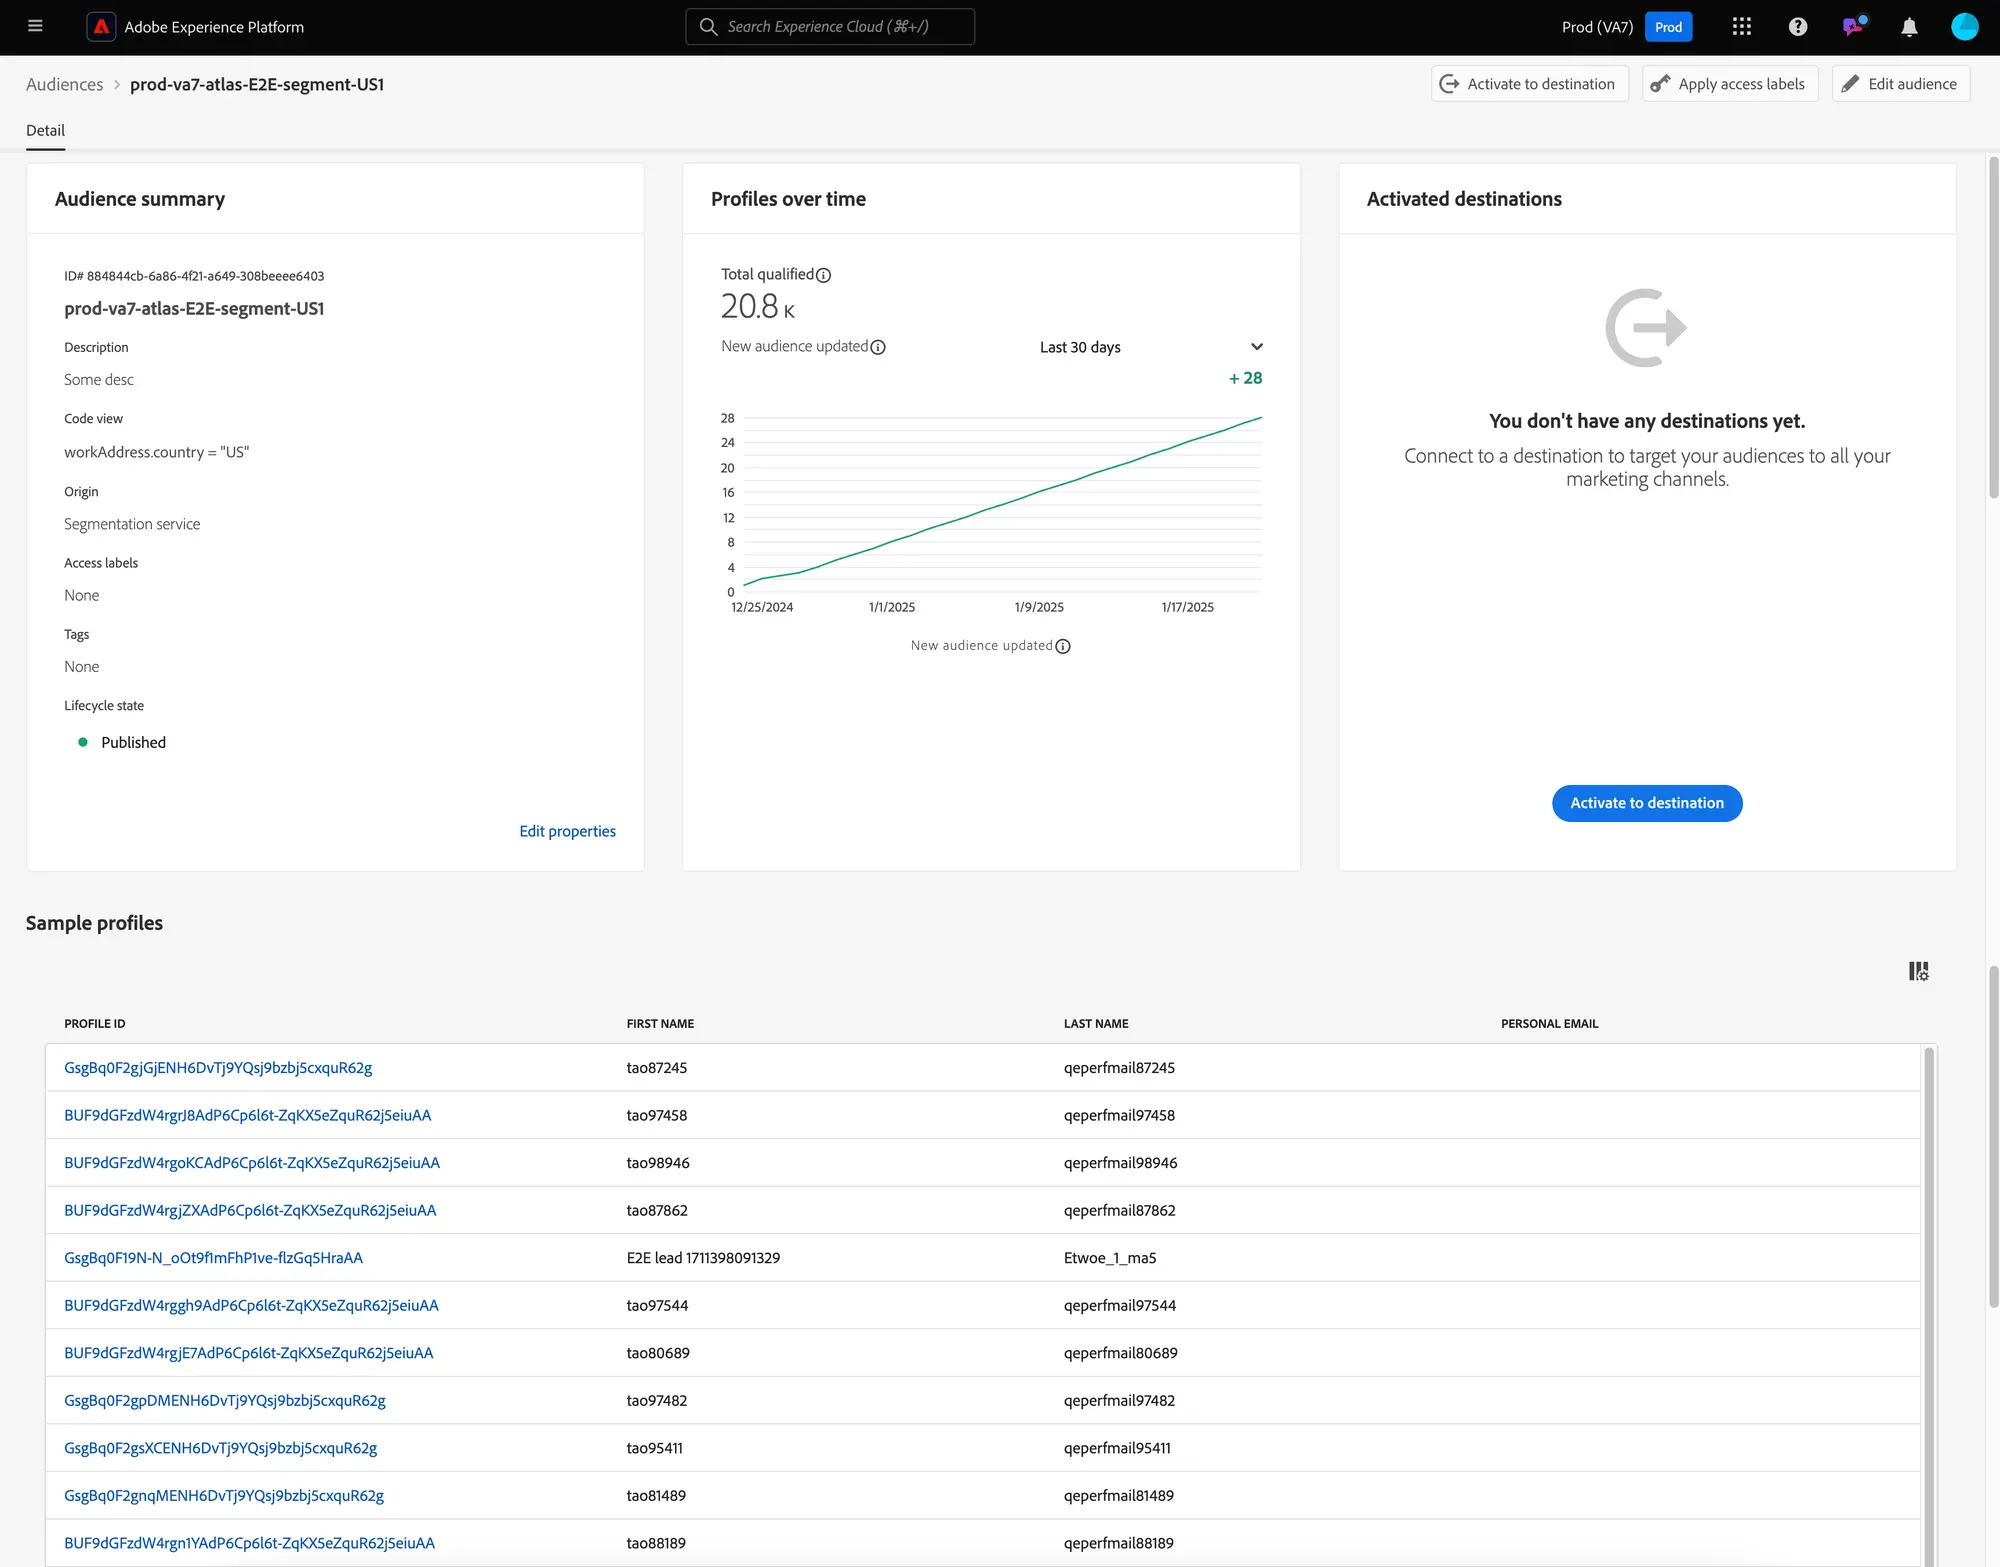Screen dimensions: 2000x1567
Task: Open profile GsgBq0F2gsXCENH6DvTj9YQsj9bzbj5cxquR62g
Action: tap(221, 1448)
